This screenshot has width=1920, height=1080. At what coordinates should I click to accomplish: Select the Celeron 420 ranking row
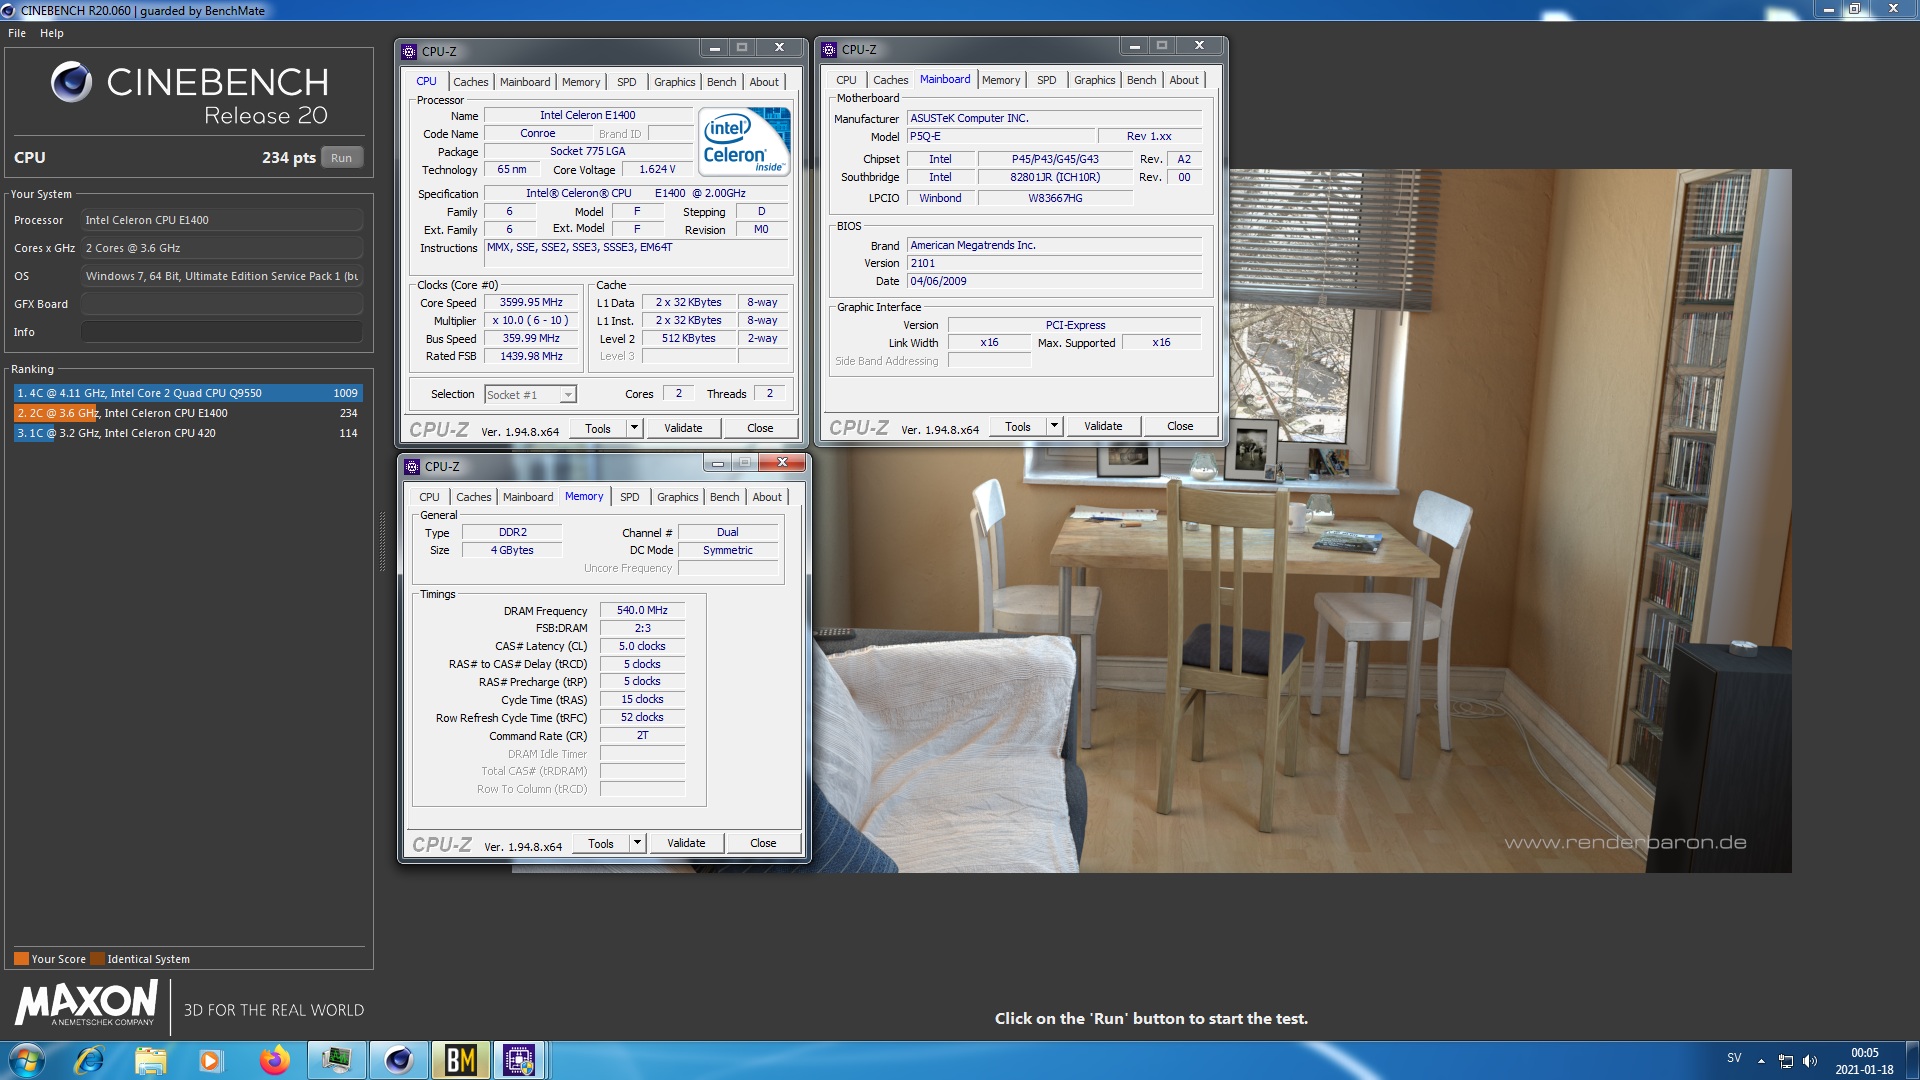[187, 433]
